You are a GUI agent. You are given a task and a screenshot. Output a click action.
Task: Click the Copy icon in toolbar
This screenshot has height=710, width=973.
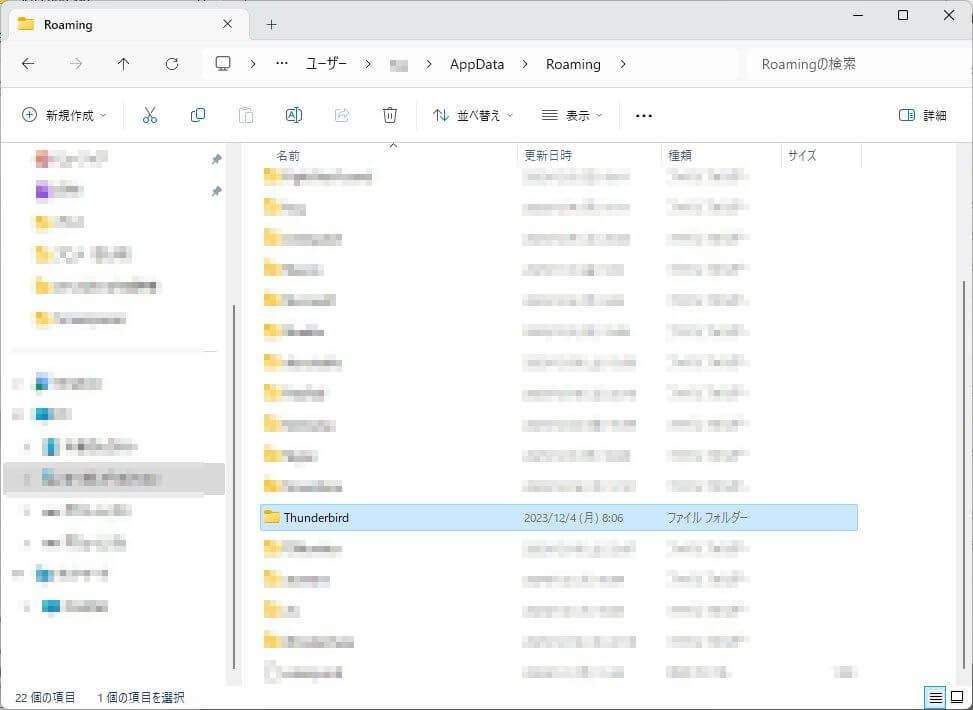pos(198,116)
